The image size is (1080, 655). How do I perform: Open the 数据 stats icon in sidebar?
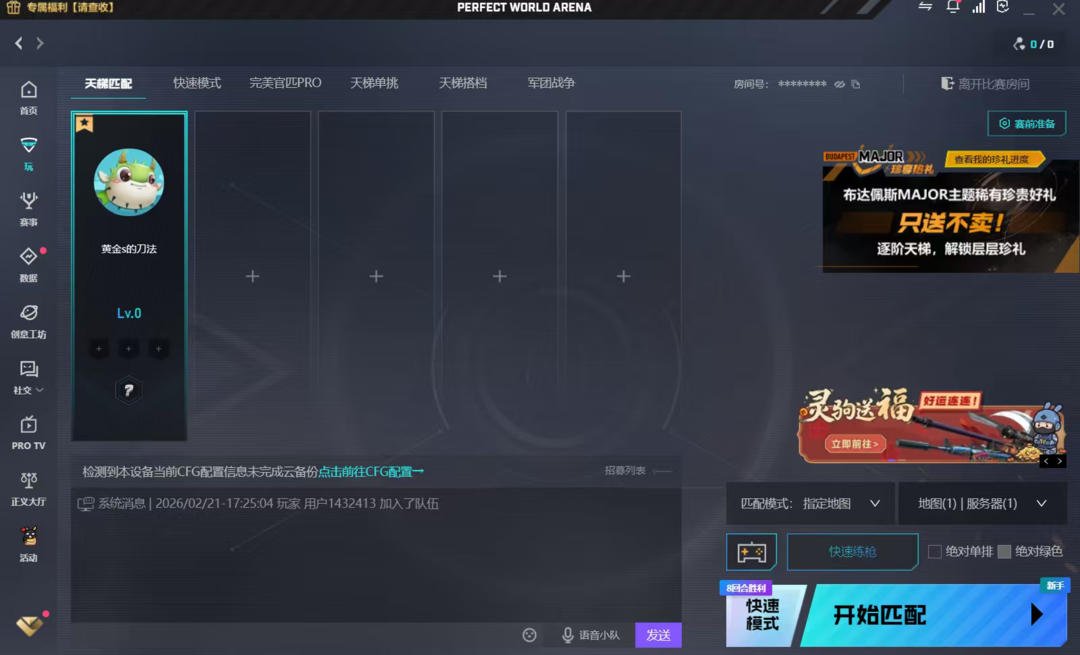[x=28, y=264]
